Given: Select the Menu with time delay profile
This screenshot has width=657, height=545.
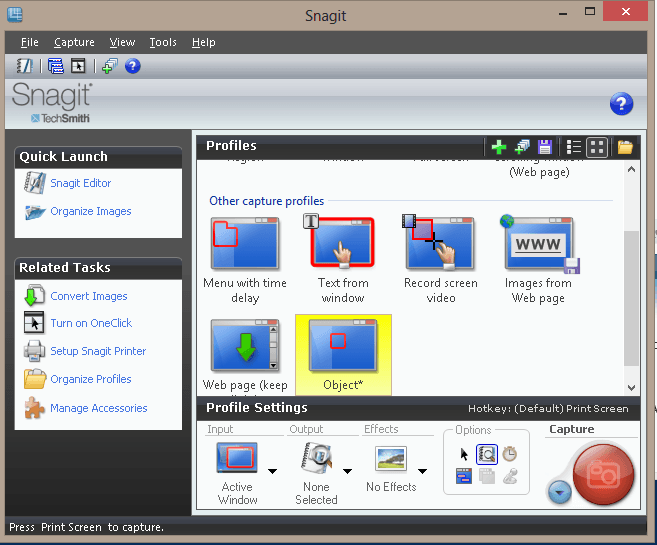Looking at the screenshot, I should (x=245, y=260).
